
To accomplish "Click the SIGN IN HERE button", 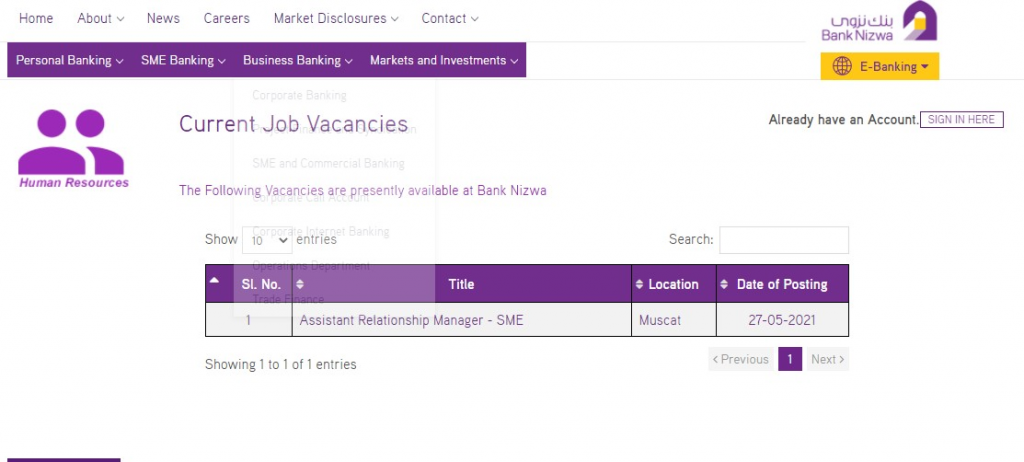I will [961, 120].
